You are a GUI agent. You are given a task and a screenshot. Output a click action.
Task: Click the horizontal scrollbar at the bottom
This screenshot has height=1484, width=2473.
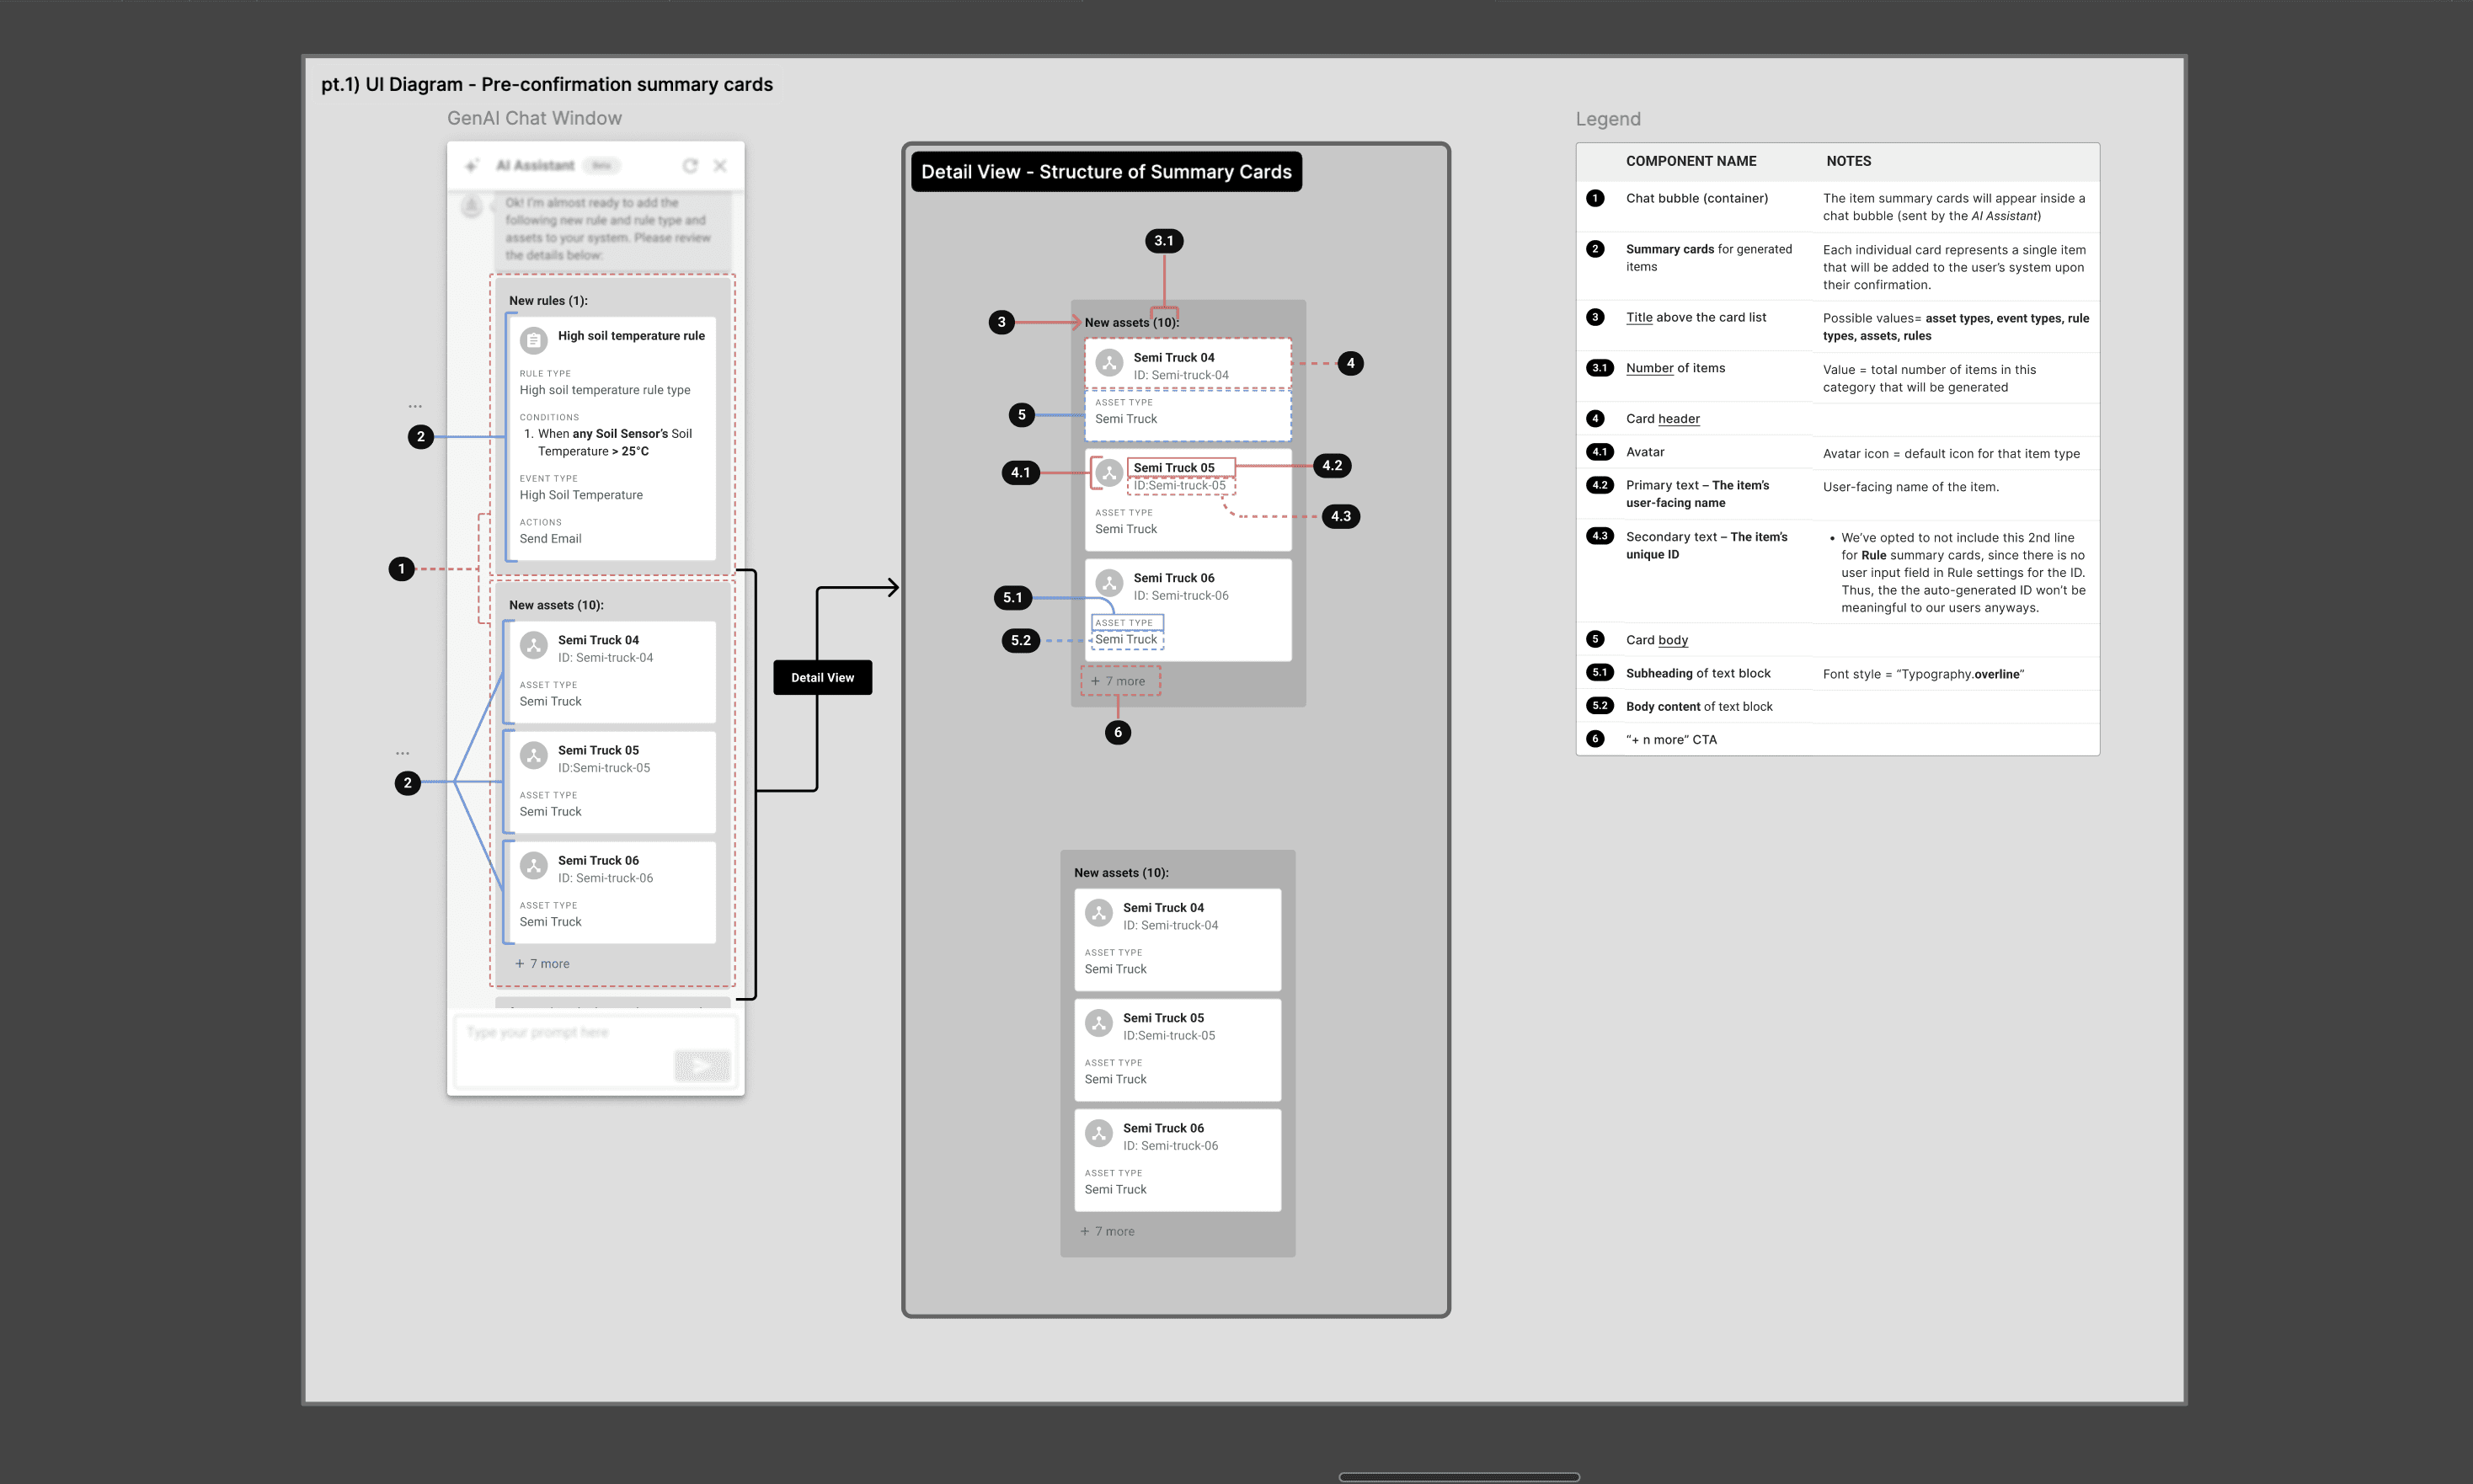point(1459,1477)
